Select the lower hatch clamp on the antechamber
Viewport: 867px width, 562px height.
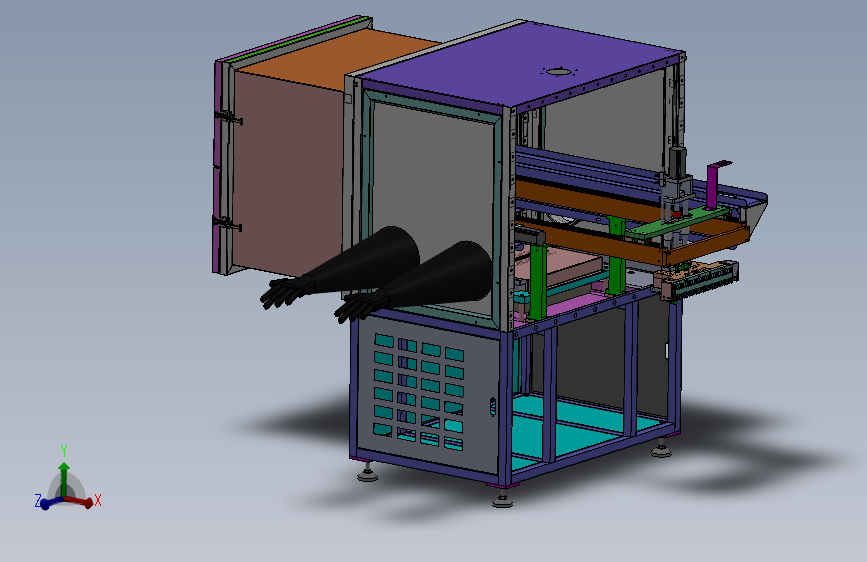coord(227,223)
